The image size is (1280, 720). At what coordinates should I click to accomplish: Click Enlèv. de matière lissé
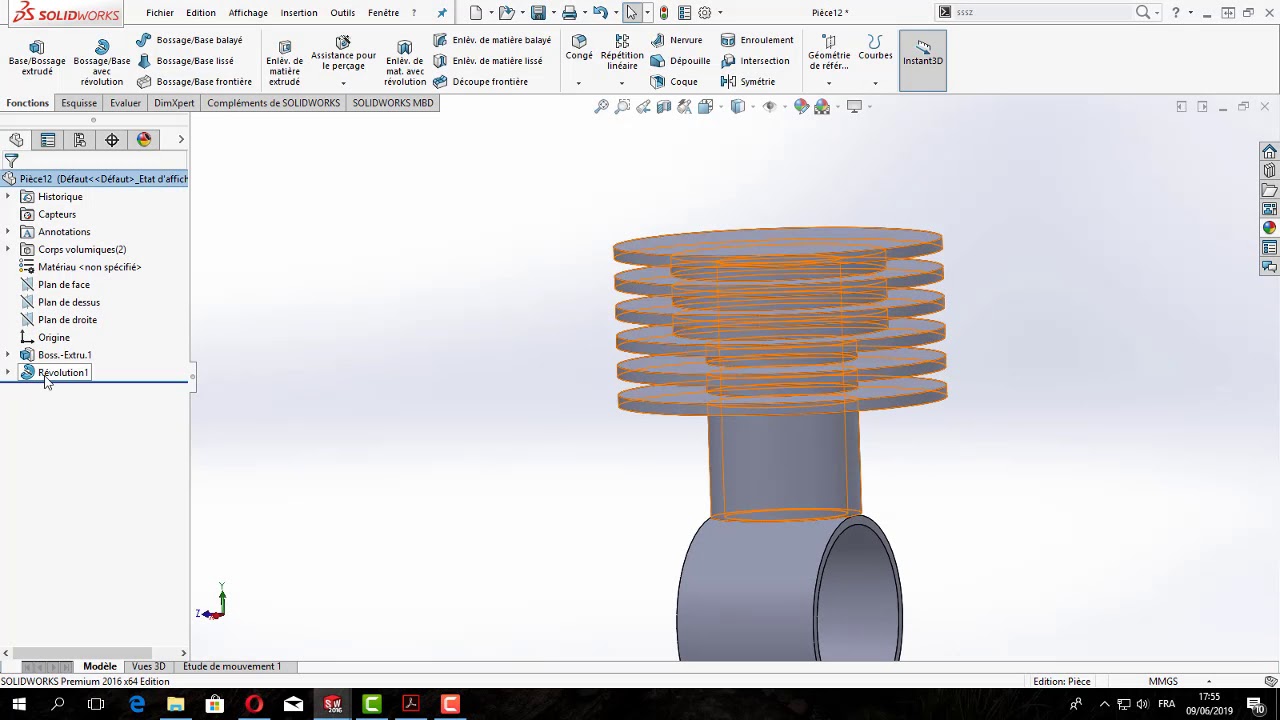click(488, 61)
